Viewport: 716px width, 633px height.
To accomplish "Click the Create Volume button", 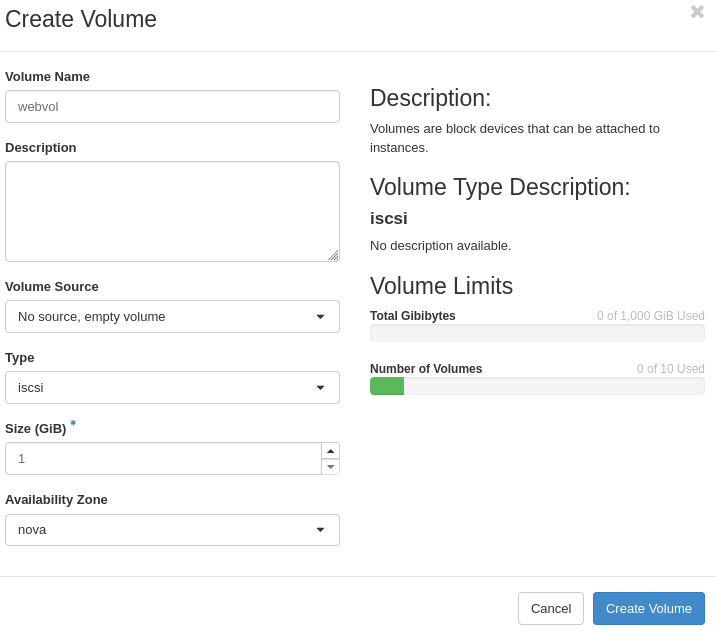I will 648,608.
